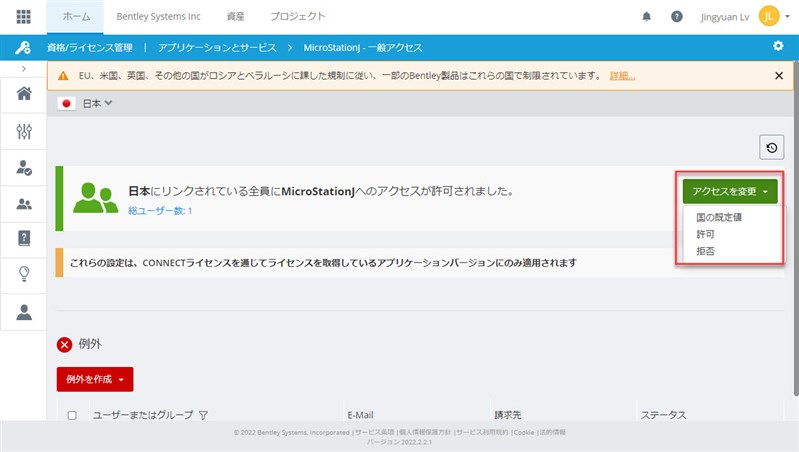Open the notifications bell
This screenshot has width=799, height=452.
point(646,16)
